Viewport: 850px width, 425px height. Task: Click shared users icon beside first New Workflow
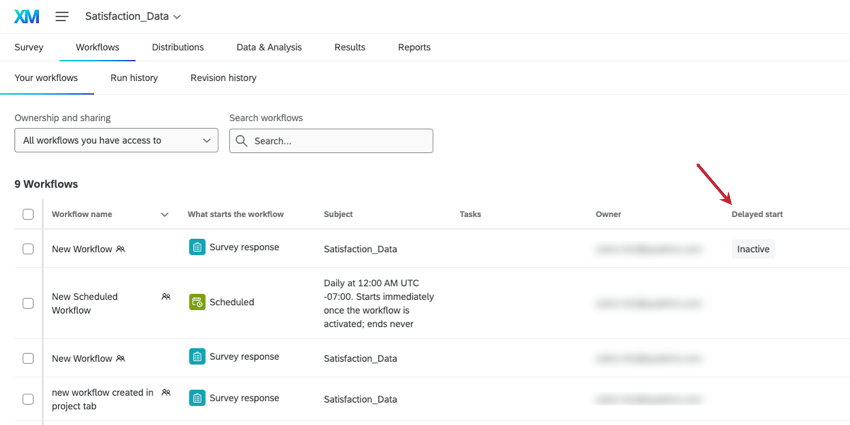pyautogui.click(x=121, y=249)
